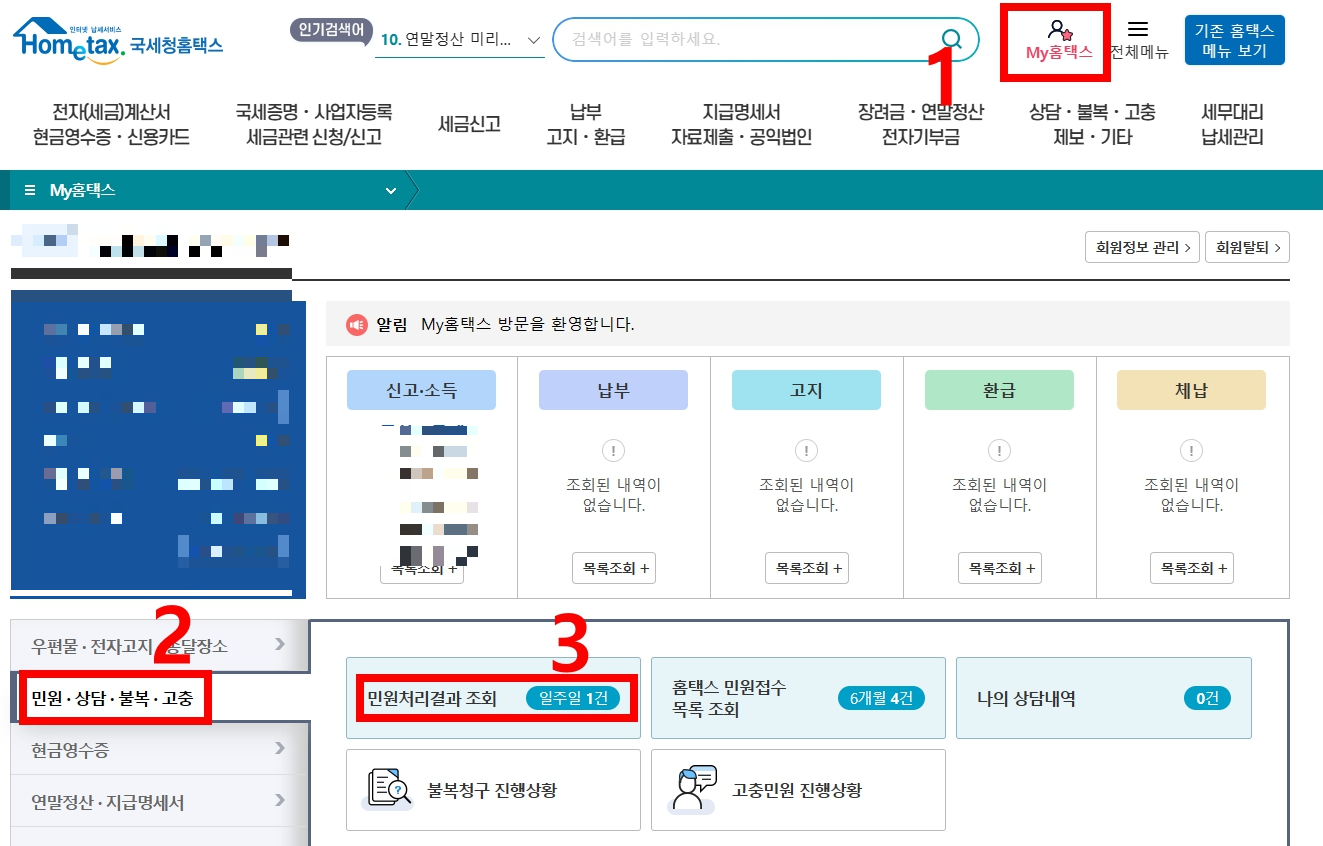Select the 고지 category header

tap(806, 390)
